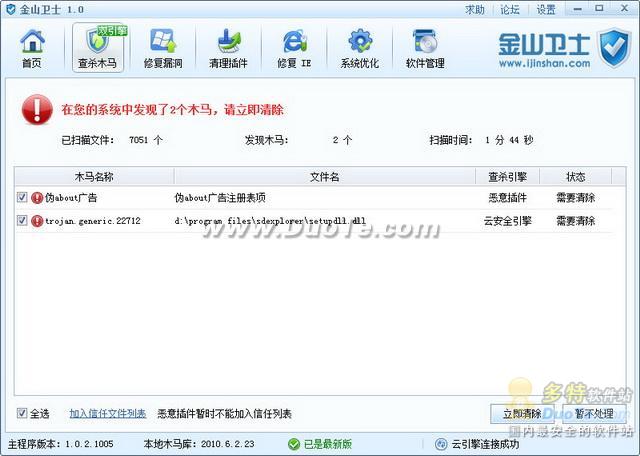Open the 修复 IE repair icon

pos(294,48)
